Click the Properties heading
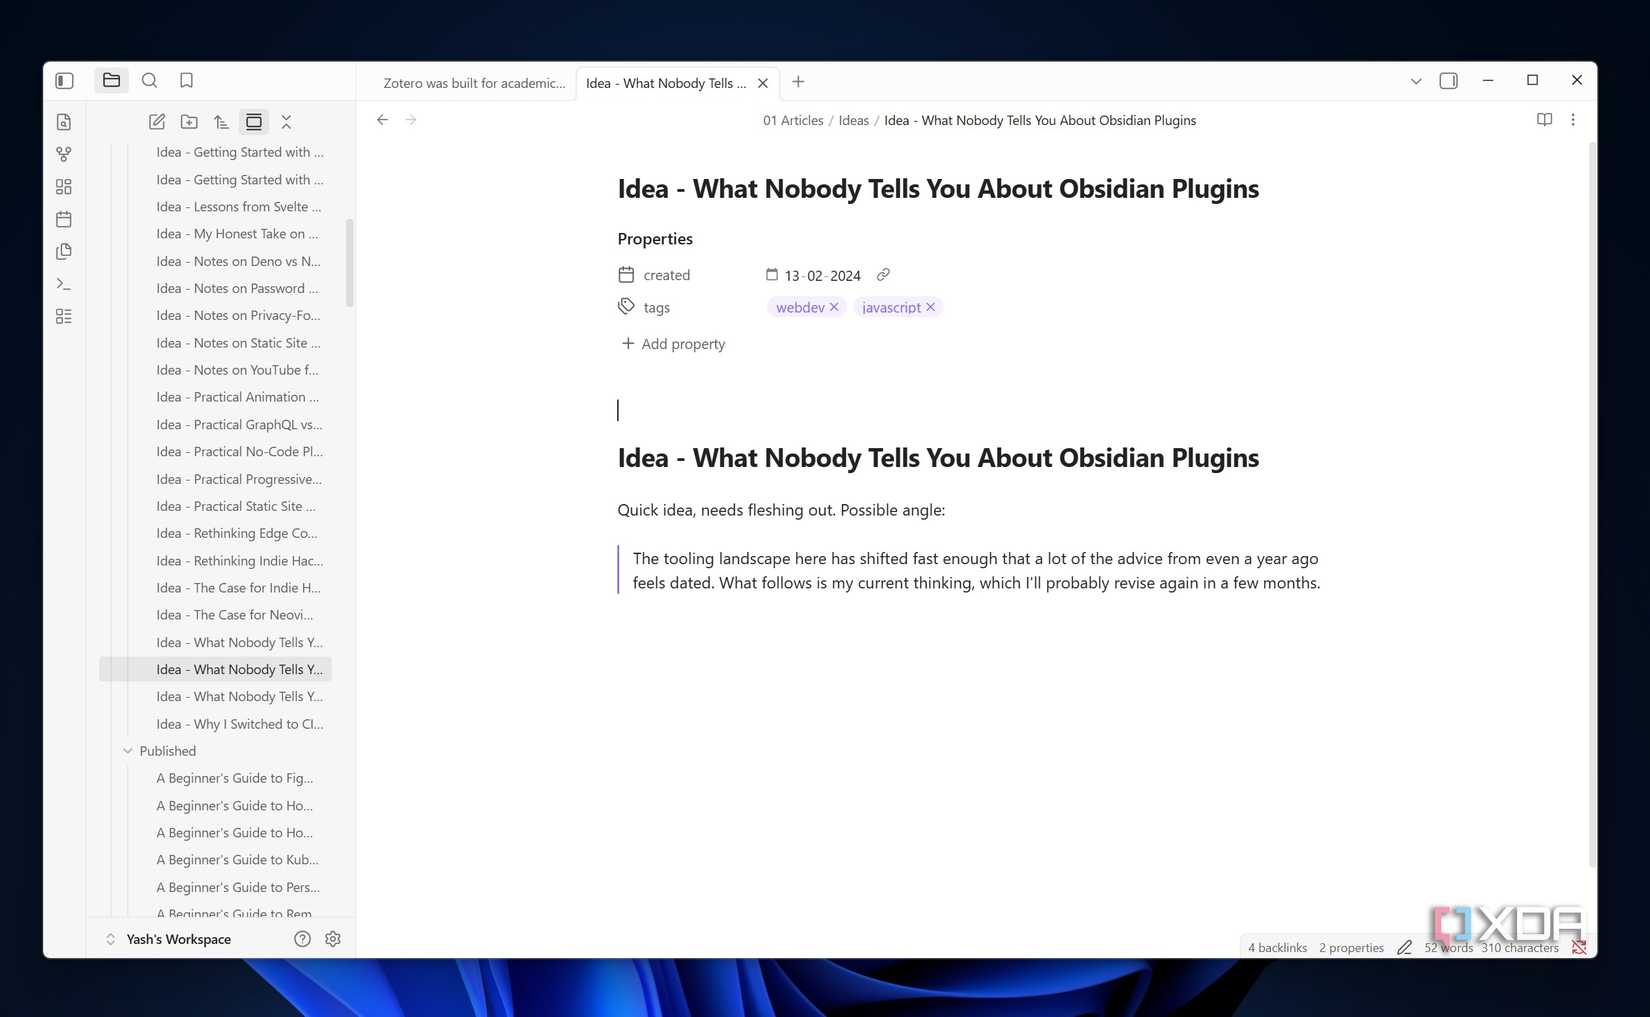The image size is (1650, 1017). coord(655,239)
